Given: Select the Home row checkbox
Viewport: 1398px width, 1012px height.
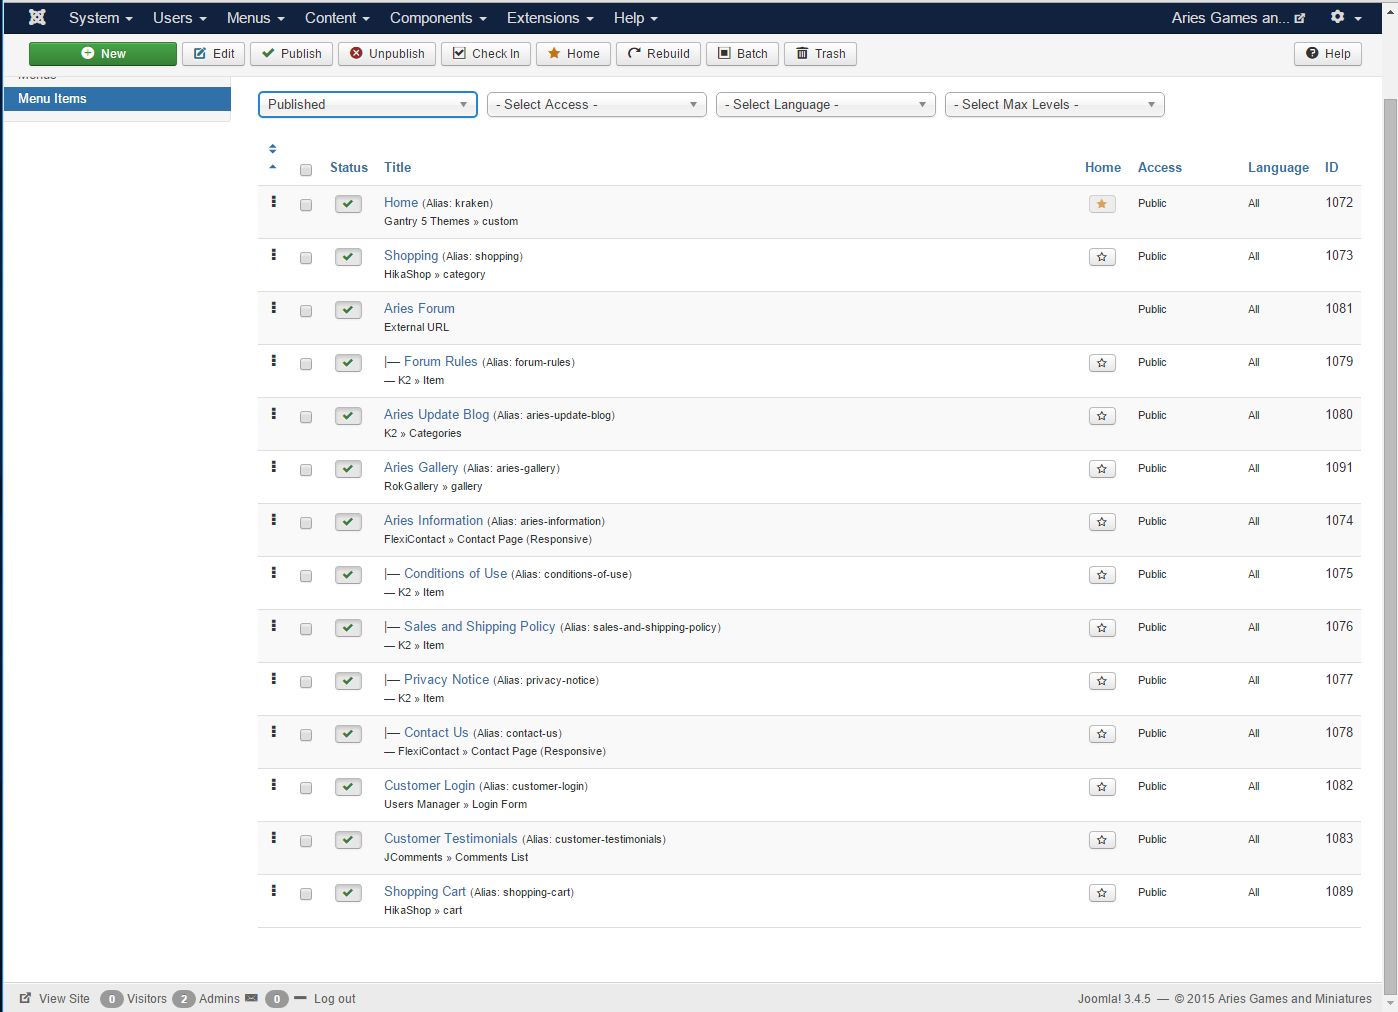Looking at the screenshot, I should [306, 205].
